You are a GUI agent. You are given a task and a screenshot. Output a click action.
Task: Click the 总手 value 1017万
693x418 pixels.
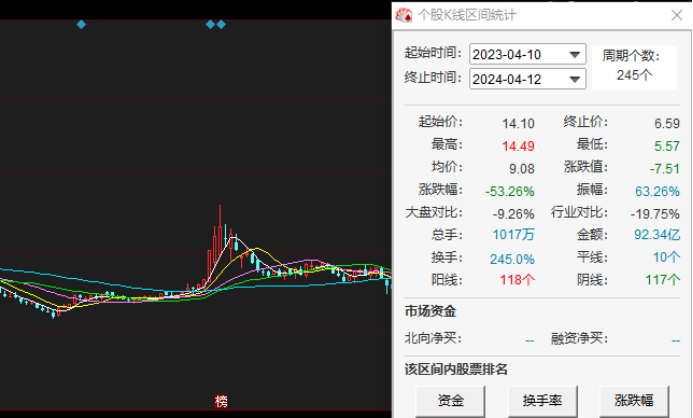click(x=513, y=235)
